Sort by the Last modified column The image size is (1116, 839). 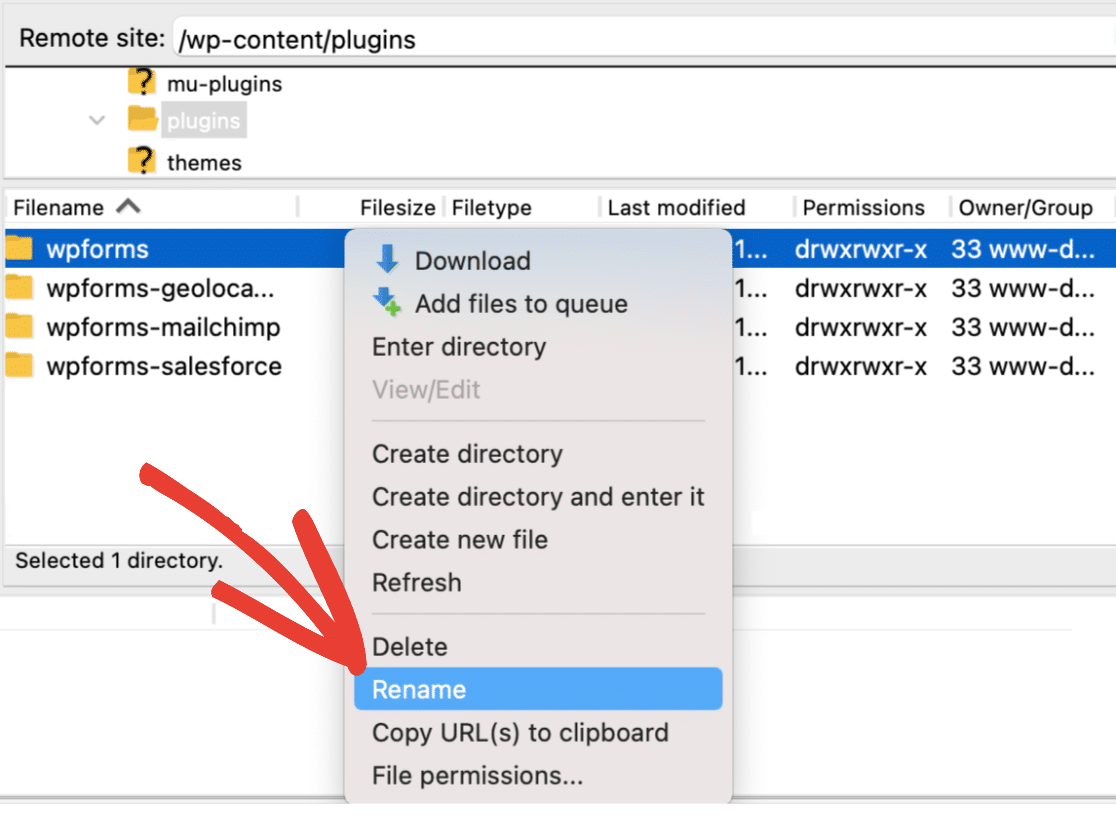tap(677, 208)
